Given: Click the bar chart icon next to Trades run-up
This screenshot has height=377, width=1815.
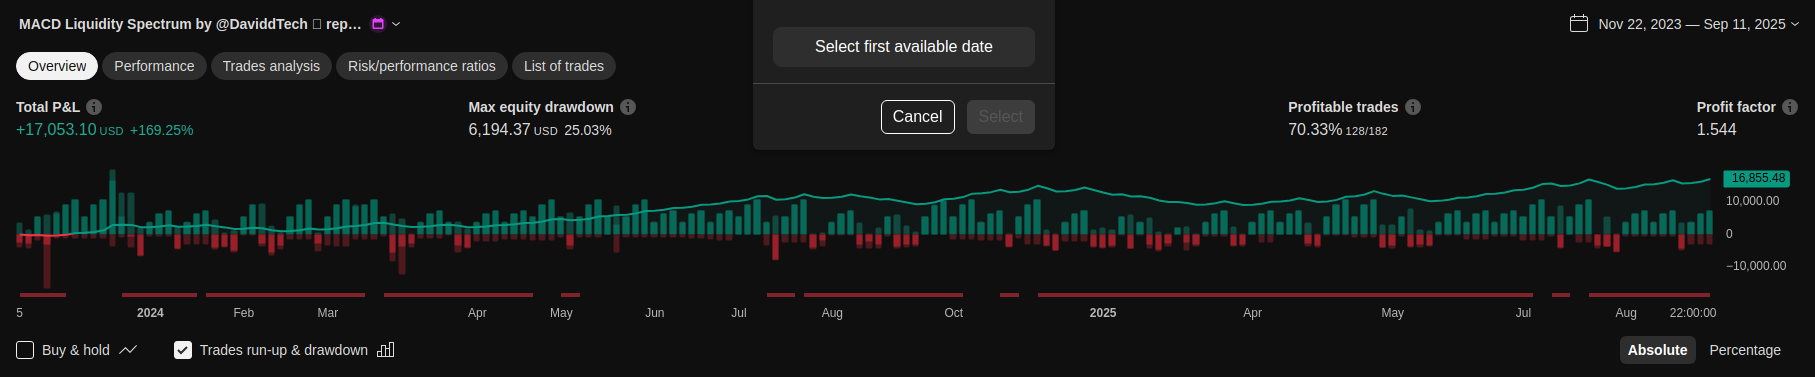Looking at the screenshot, I should (386, 350).
